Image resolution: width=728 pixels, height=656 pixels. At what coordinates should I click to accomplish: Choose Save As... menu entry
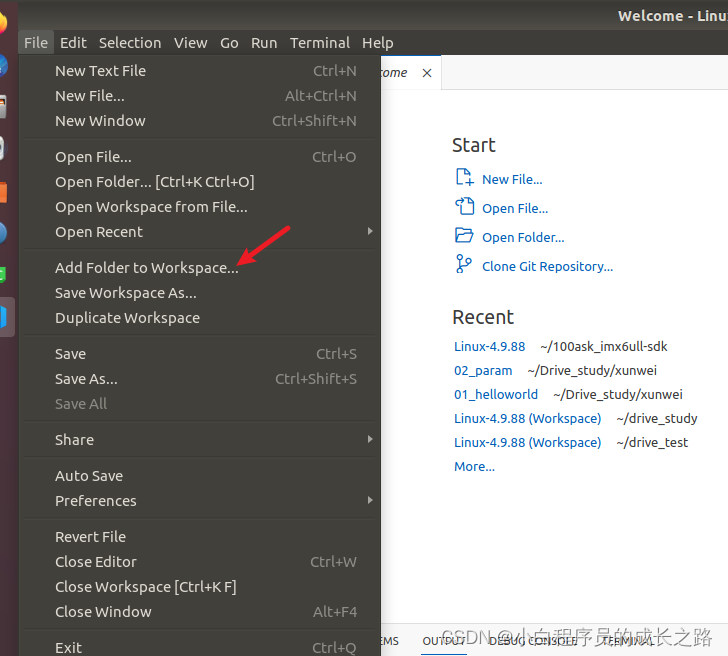[200, 379]
